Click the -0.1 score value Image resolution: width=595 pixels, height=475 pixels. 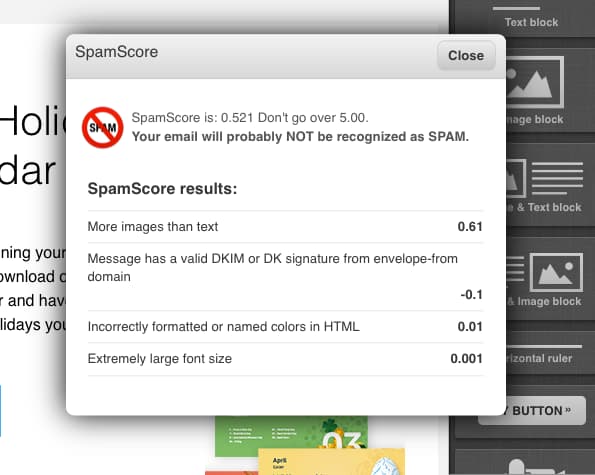pyautogui.click(x=471, y=294)
